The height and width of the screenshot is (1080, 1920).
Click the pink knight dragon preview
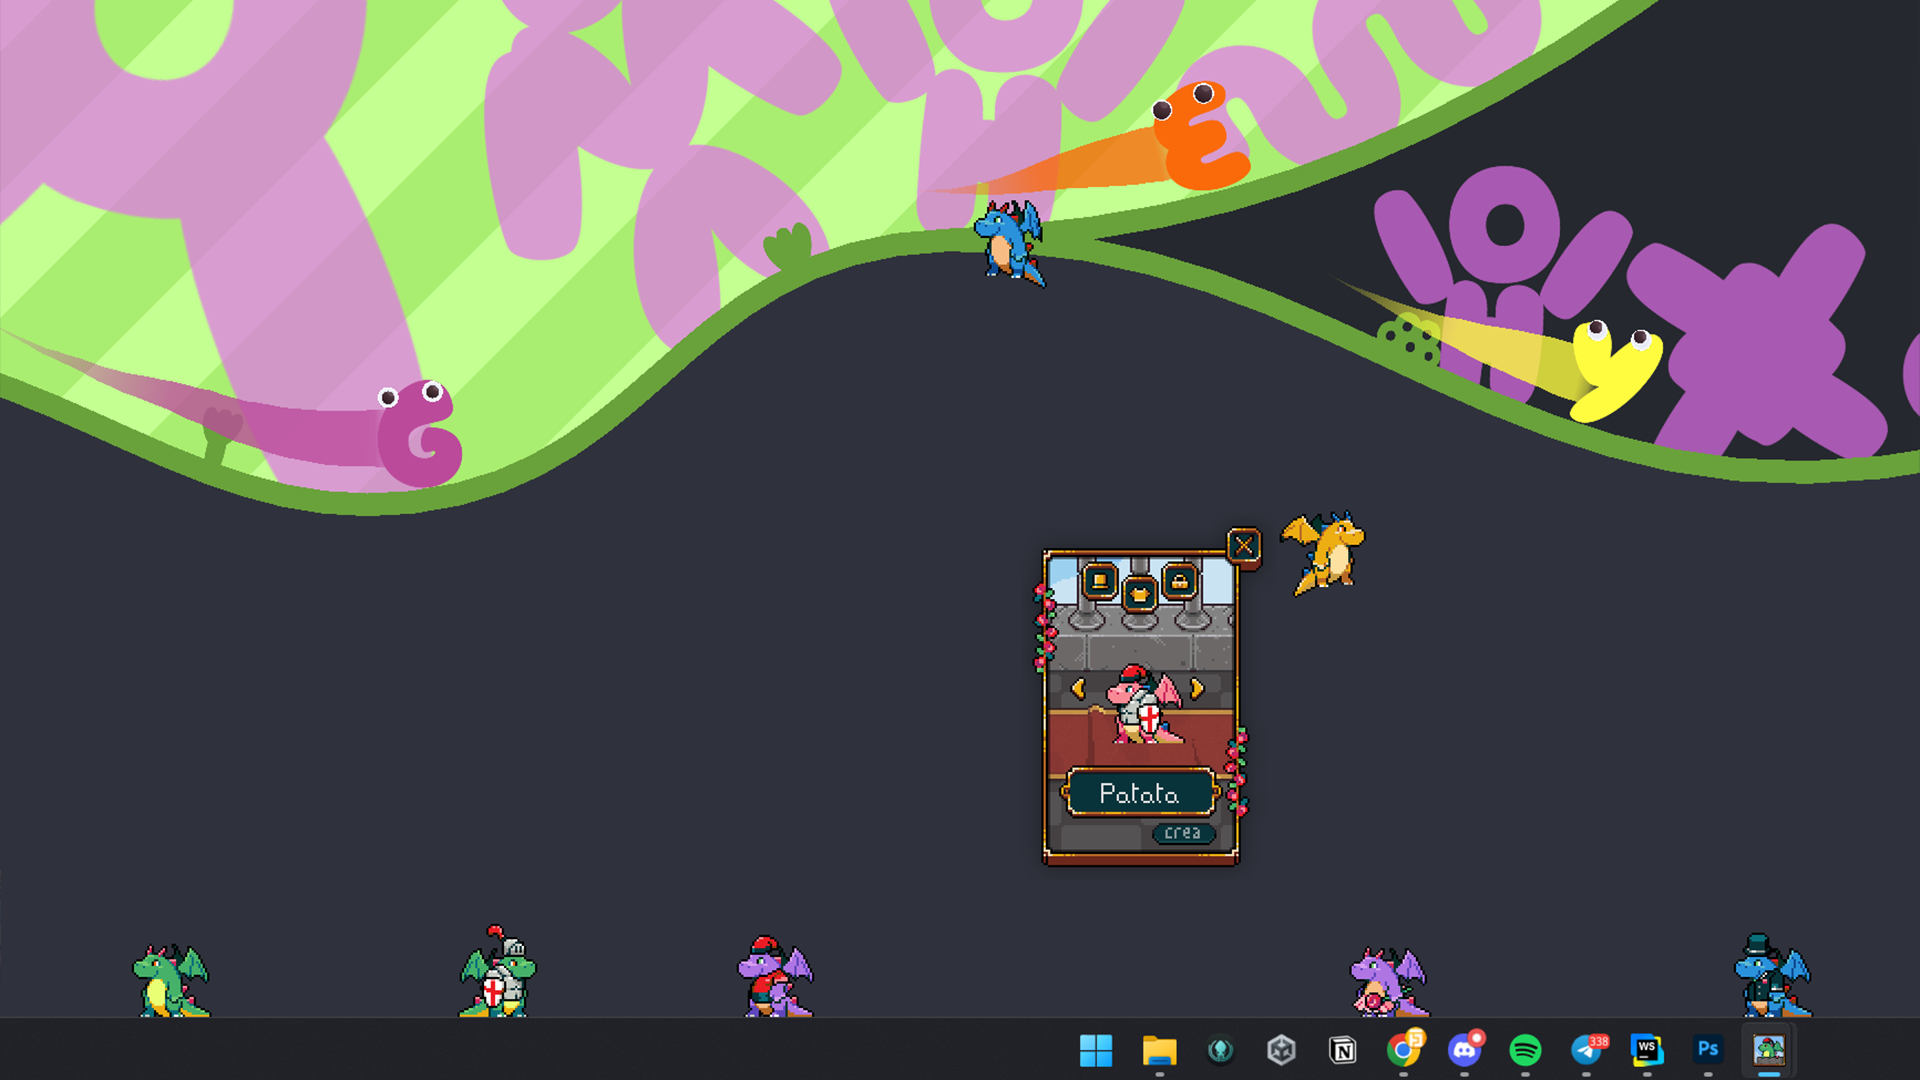(x=1144, y=705)
